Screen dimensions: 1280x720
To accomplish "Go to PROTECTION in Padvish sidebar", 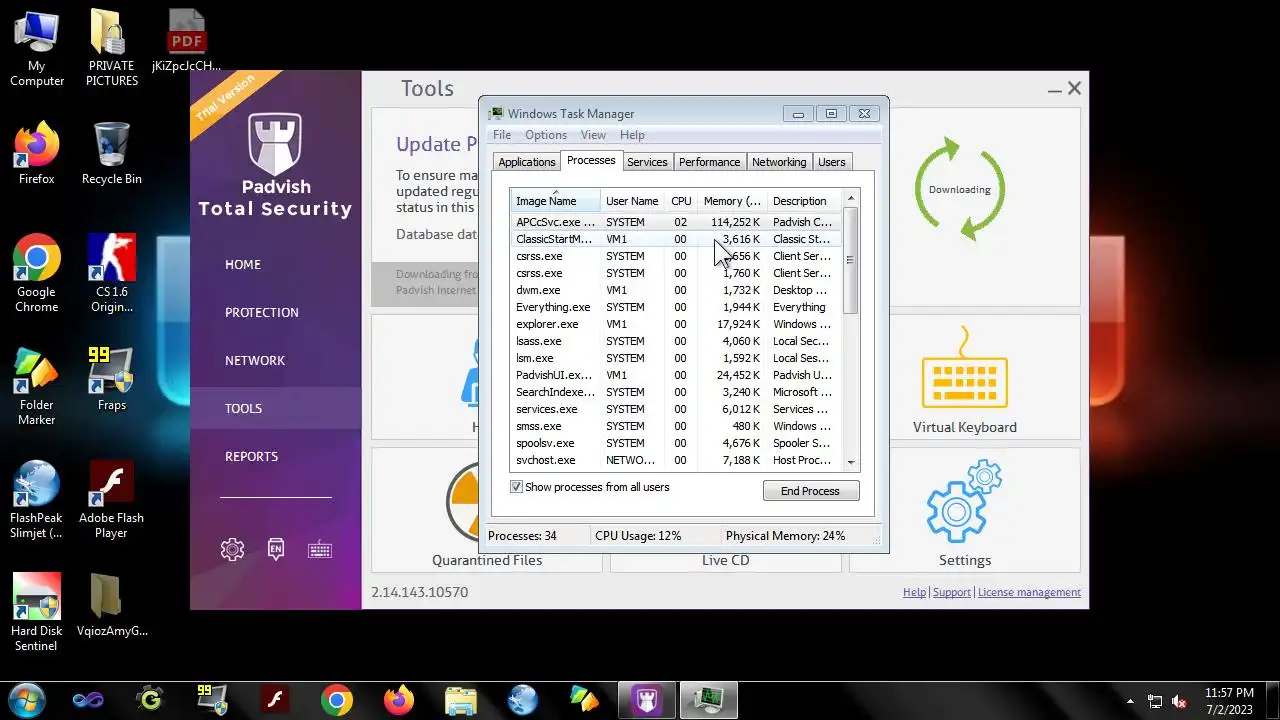I will pos(262,312).
